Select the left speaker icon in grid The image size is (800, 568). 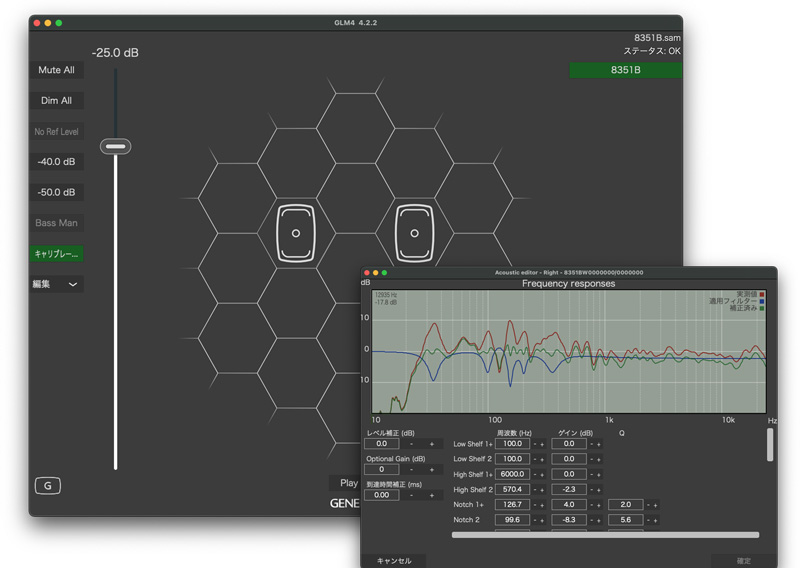coord(296,233)
